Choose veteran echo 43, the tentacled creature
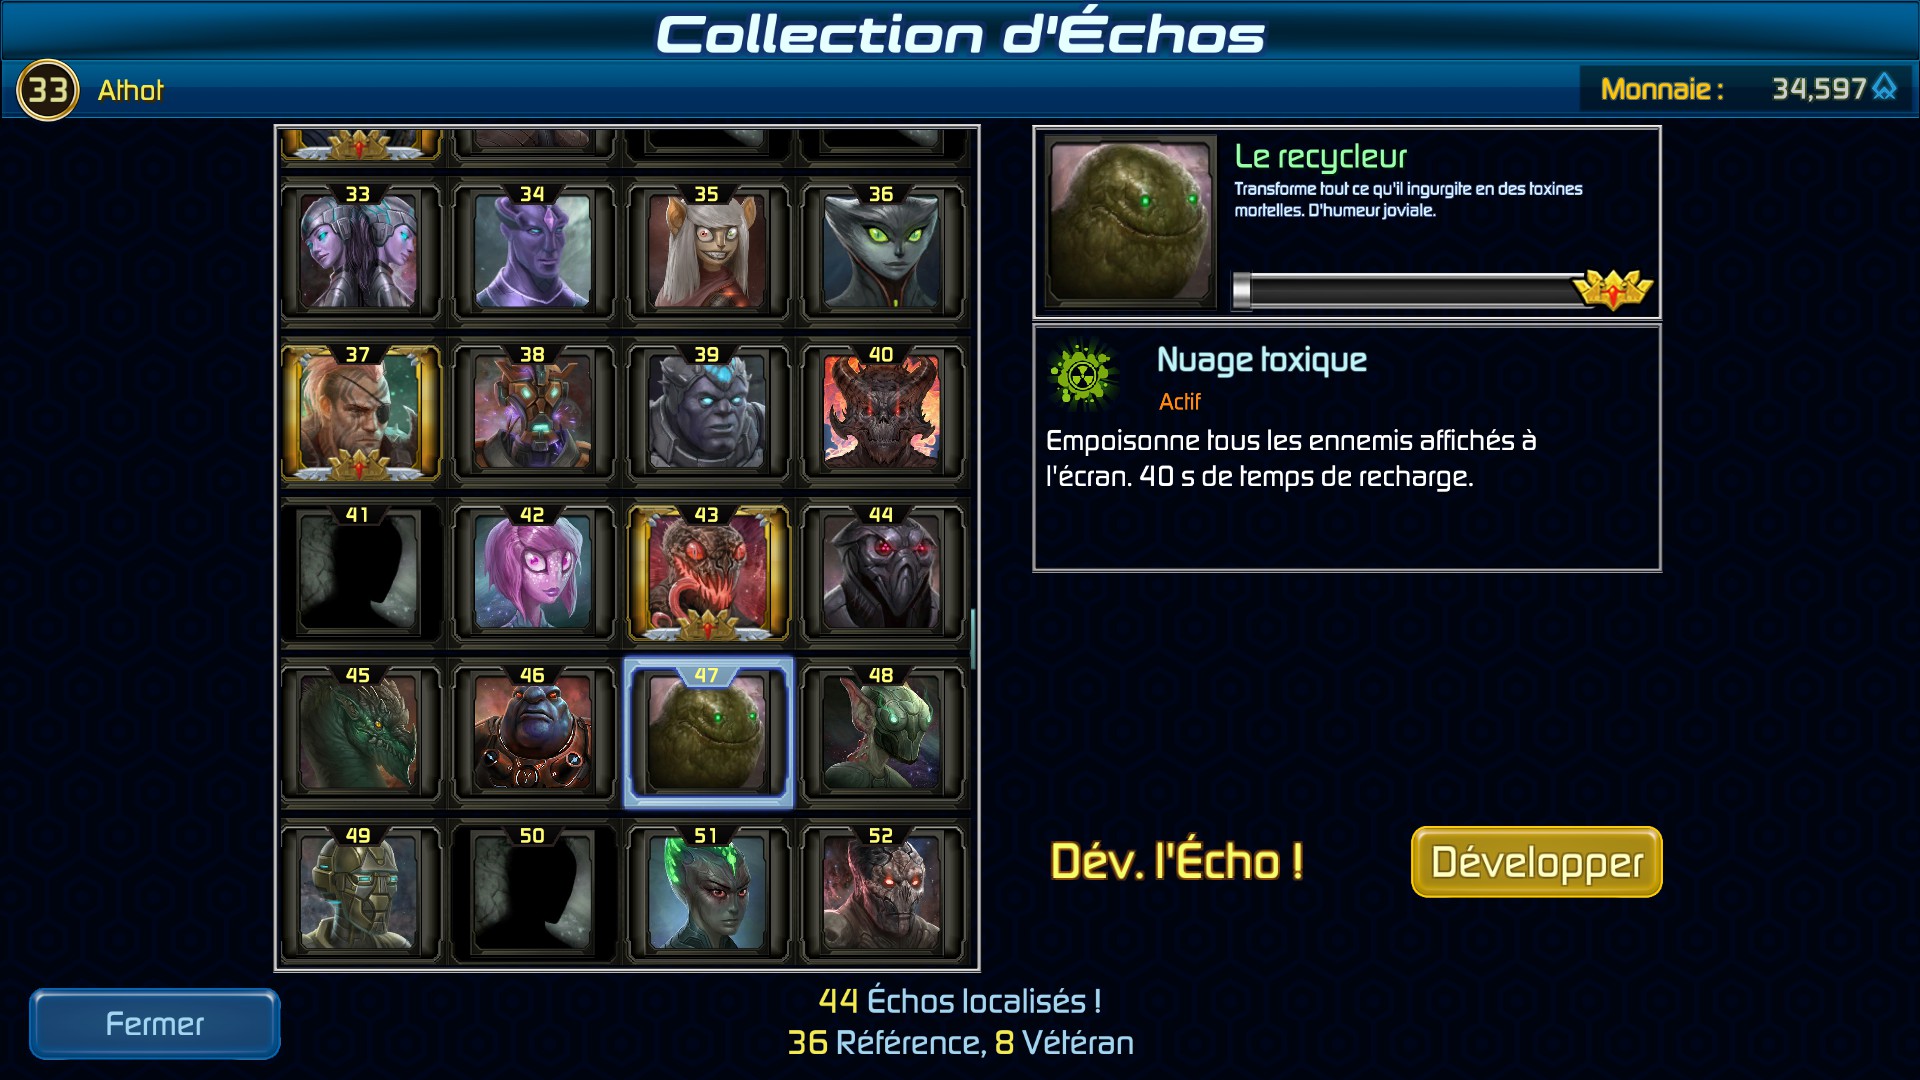This screenshot has width=1920, height=1080. [x=708, y=572]
